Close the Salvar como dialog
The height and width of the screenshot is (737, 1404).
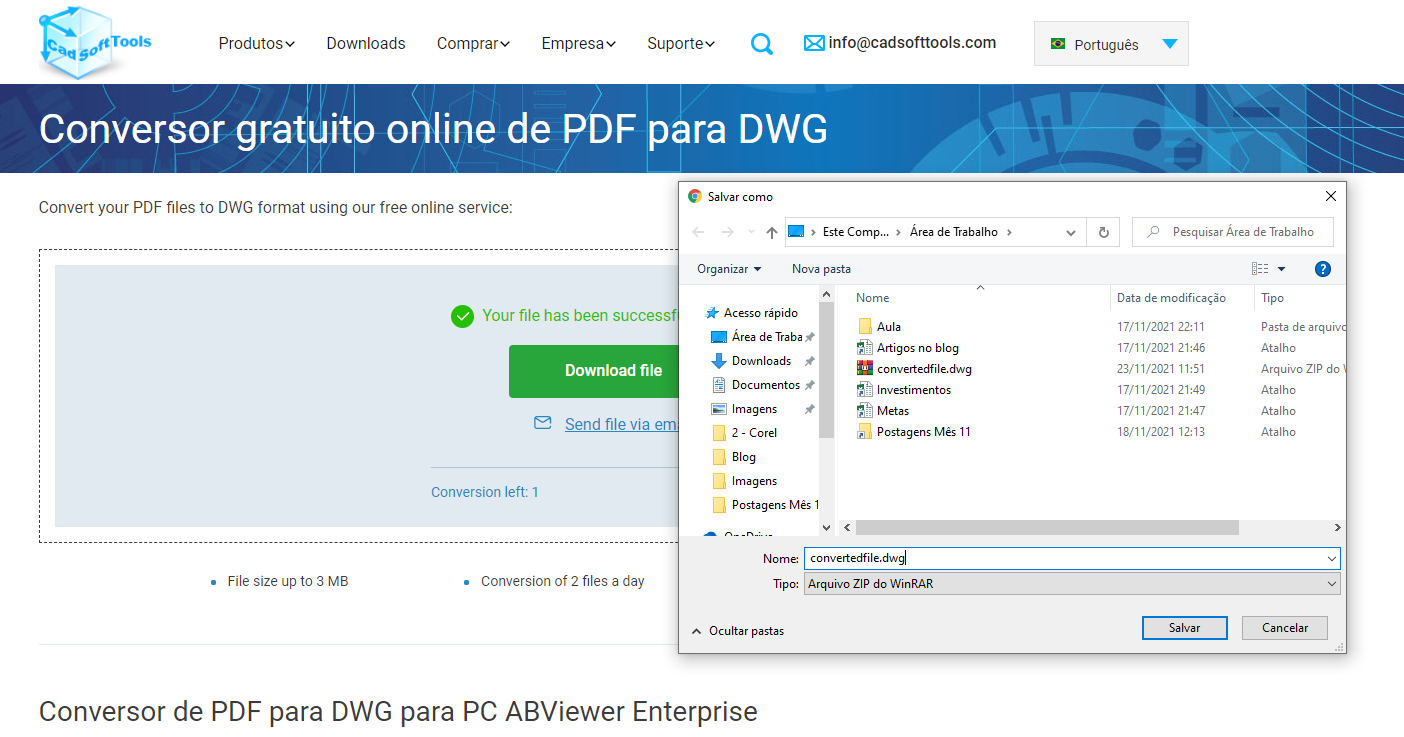tap(1330, 197)
